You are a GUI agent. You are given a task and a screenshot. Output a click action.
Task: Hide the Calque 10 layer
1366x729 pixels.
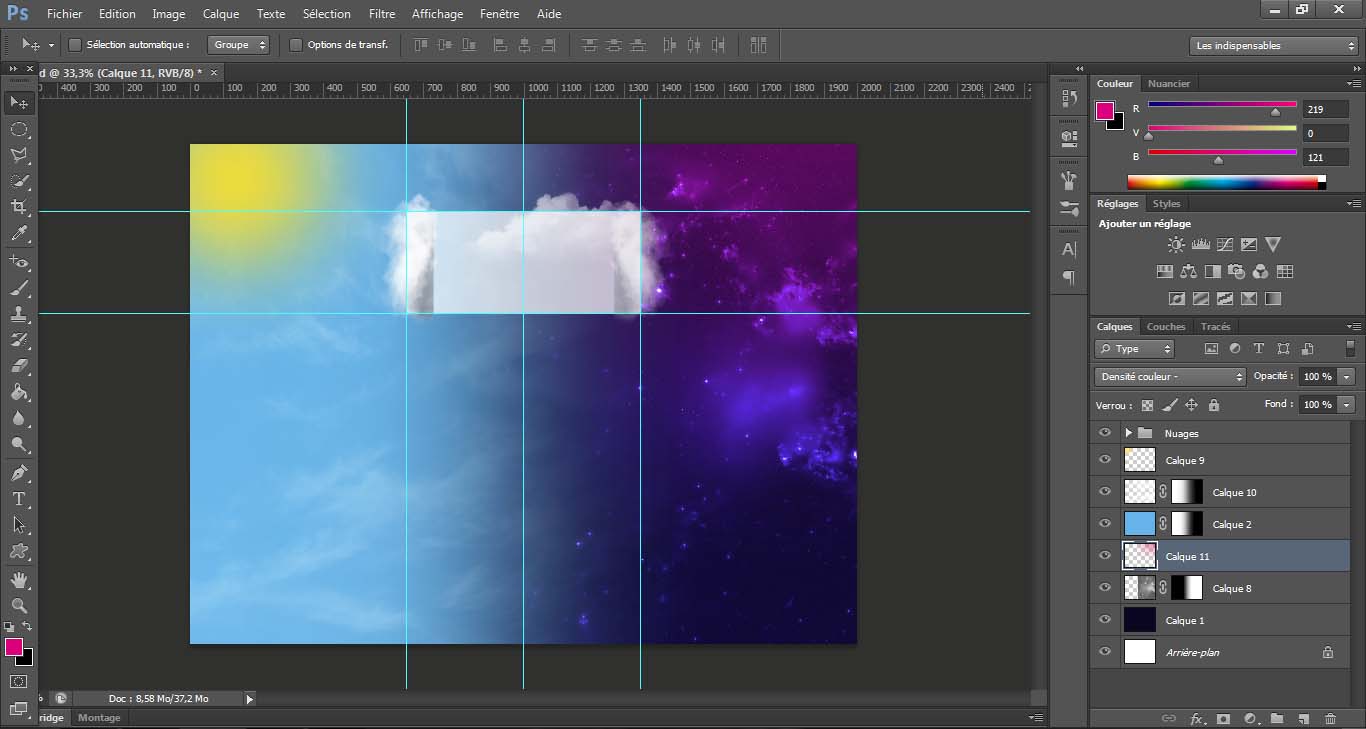(x=1104, y=492)
